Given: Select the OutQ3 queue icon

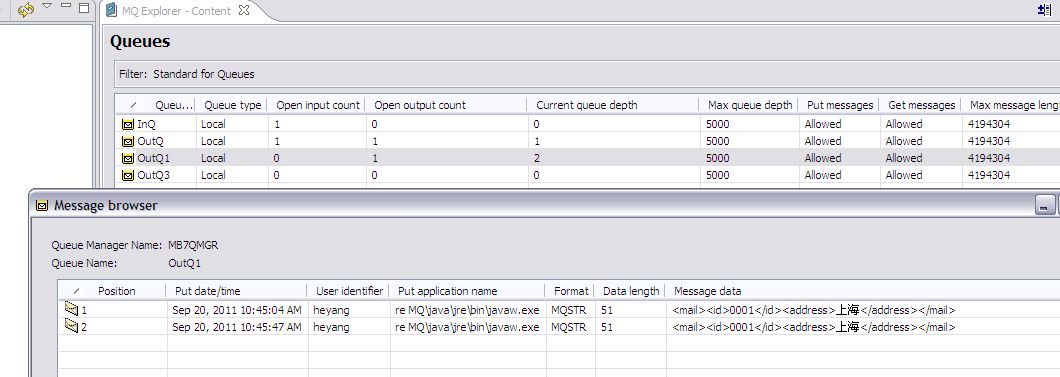Looking at the screenshot, I should (x=128, y=175).
